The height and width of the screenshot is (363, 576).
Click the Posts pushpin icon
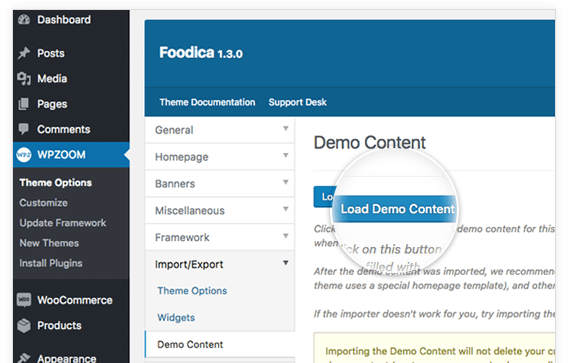pyautogui.click(x=24, y=53)
